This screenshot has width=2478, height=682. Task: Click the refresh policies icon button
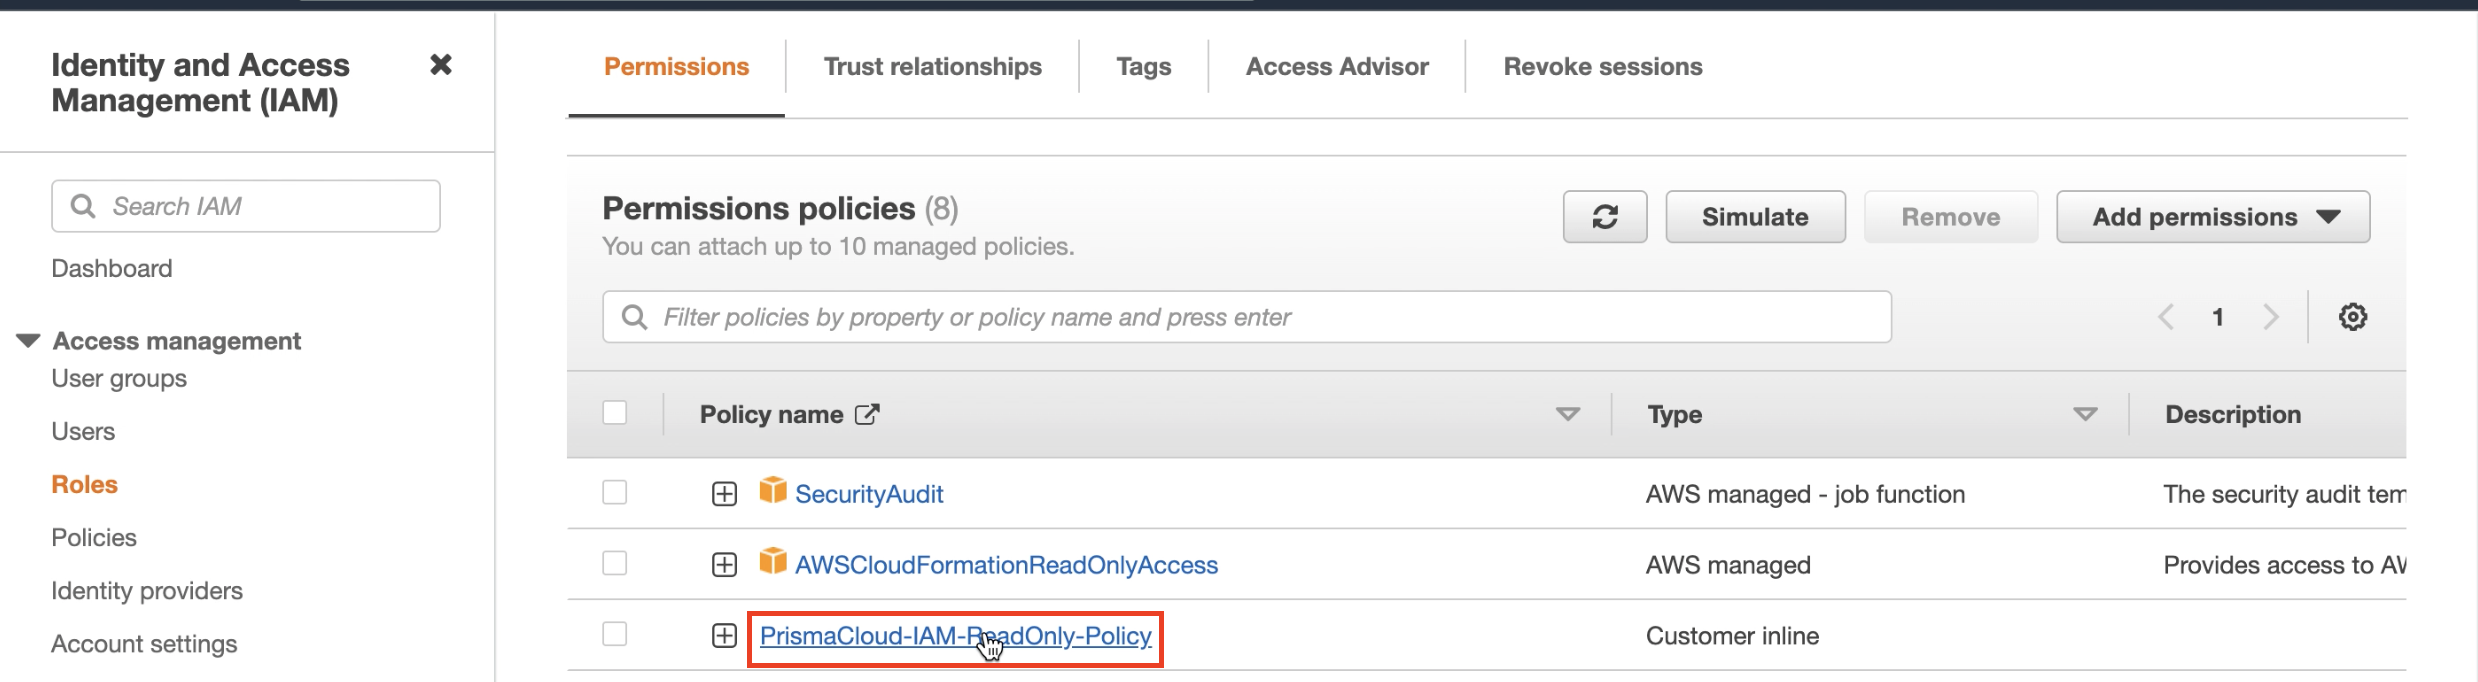click(1604, 217)
